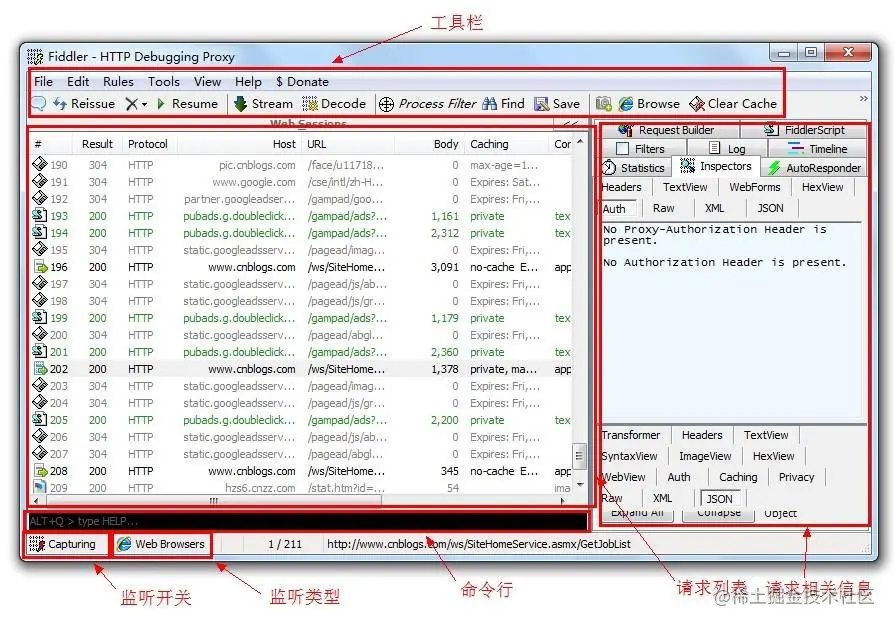Switch to the Request Builder tab
The width and height of the screenshot is (894, 626).
[x=666, y=130]
